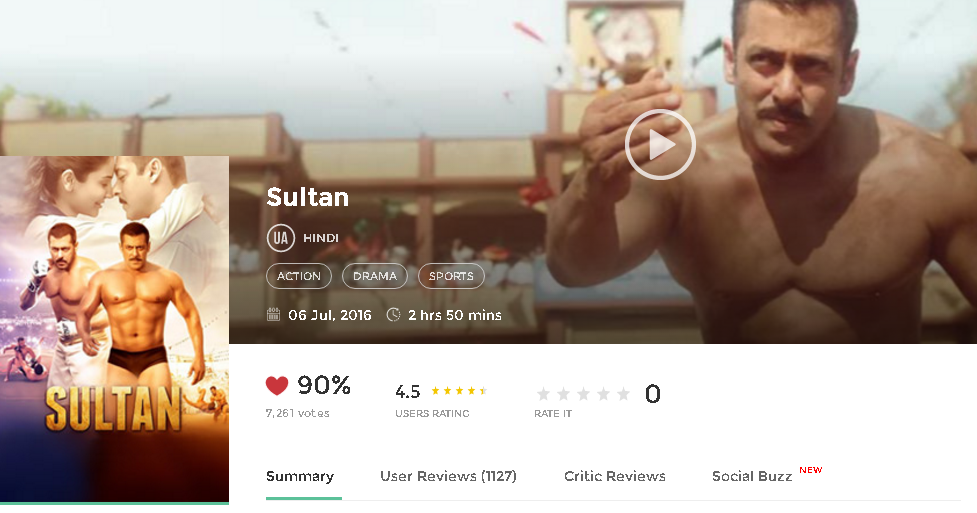This screenshot has width=977, height=513.
Task: Select the Drama genre tag
Action: (375, 276)
